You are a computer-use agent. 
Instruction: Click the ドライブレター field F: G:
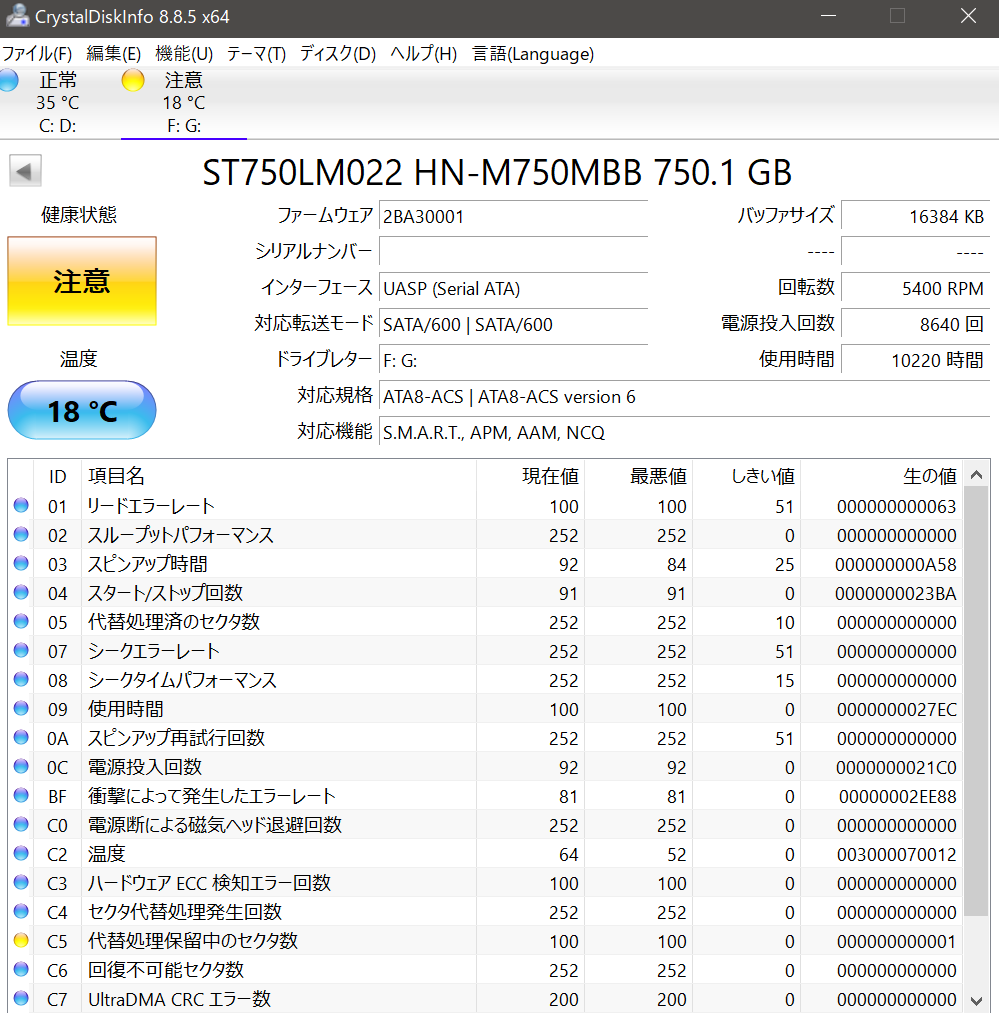click(x=514, y=360)
